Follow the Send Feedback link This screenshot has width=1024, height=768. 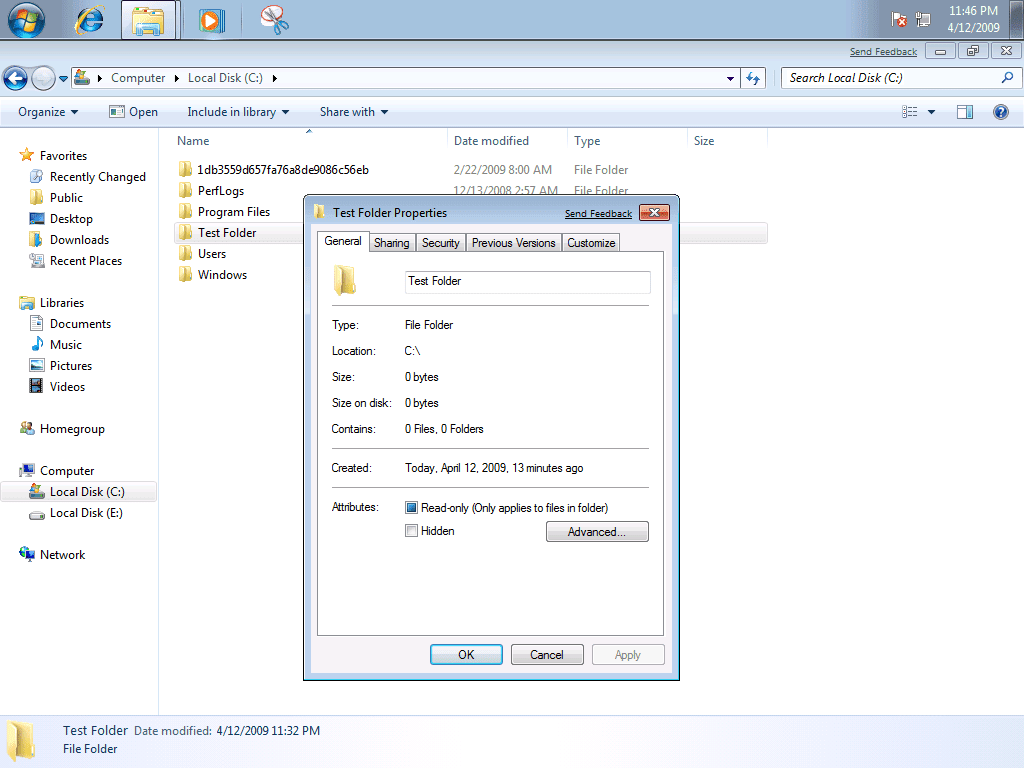pos(598,213)
